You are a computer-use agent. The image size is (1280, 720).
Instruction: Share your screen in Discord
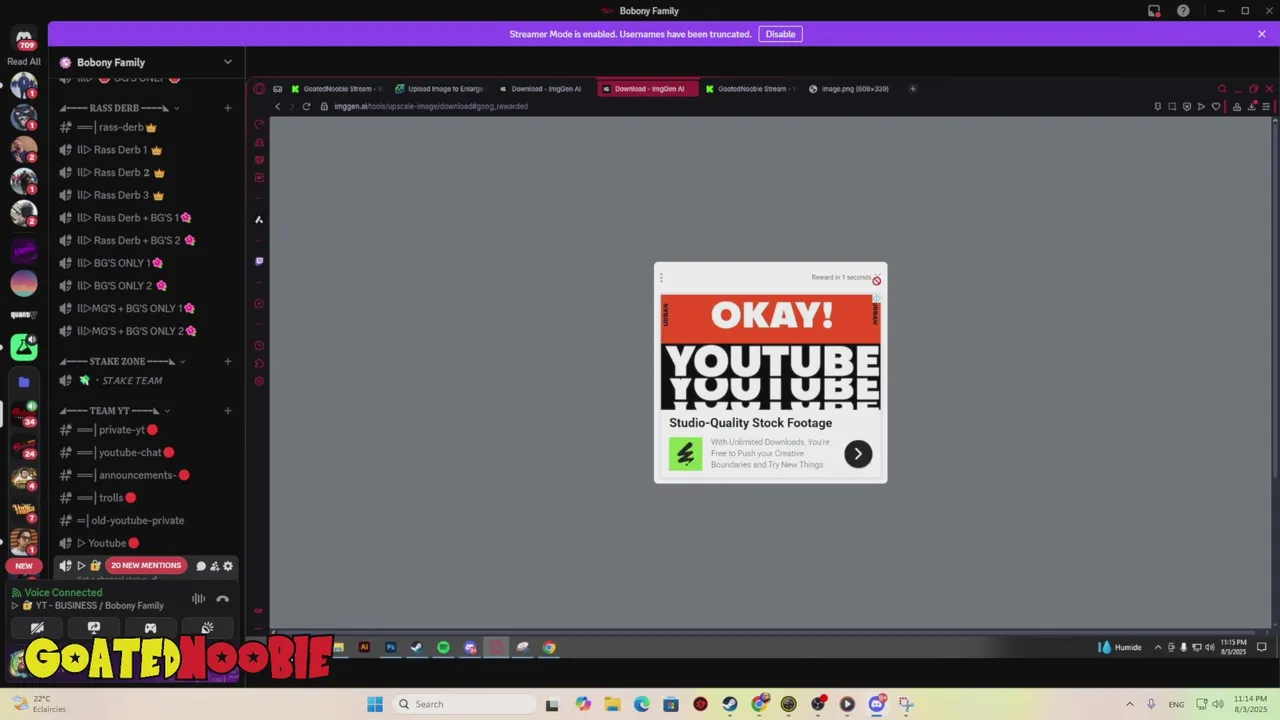(x=94, y=628)
